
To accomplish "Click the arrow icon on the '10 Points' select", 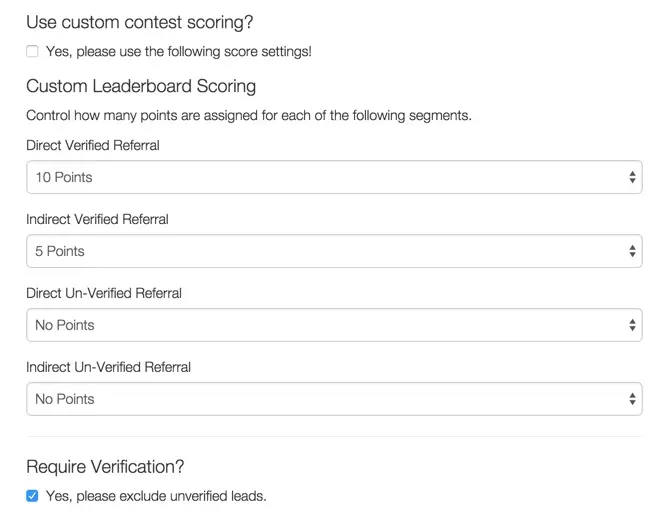I will [633, 177].
